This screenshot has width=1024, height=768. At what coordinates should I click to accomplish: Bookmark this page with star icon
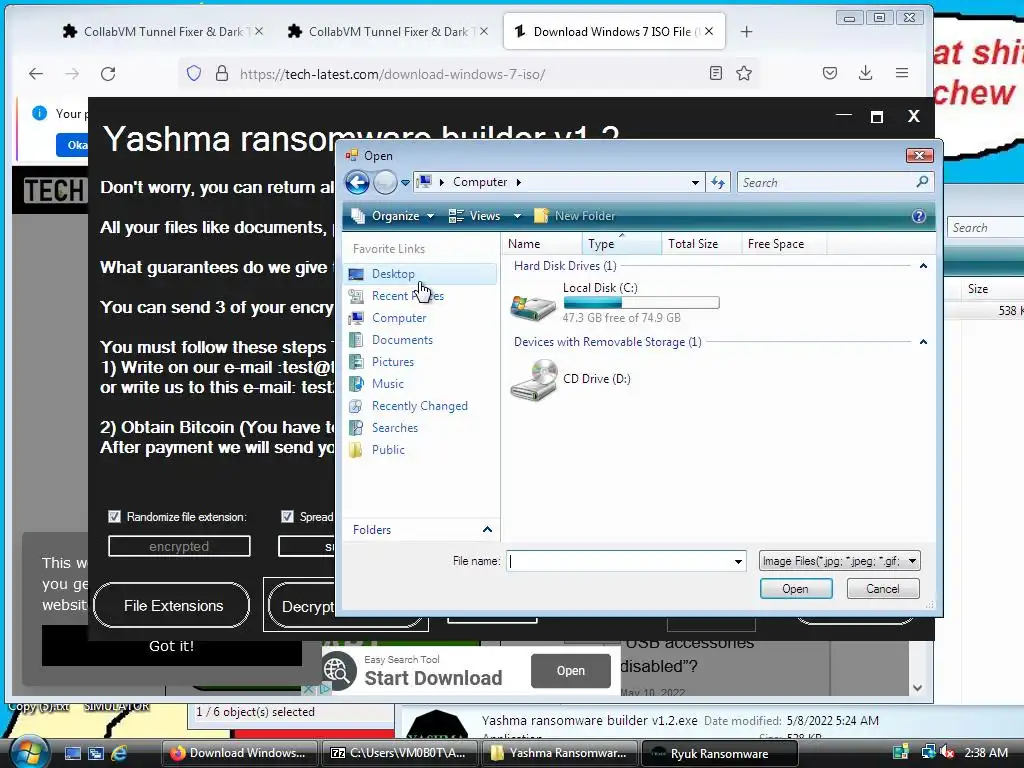[x=744, y=73]
